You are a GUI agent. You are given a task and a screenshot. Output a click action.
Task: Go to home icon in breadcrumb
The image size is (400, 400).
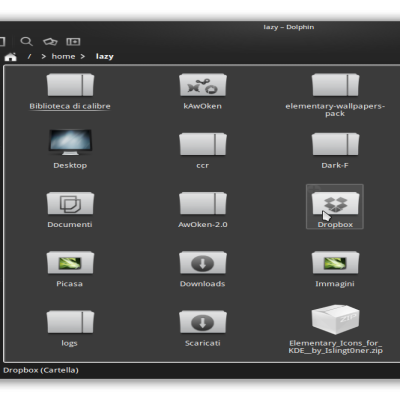pyautogui.click(x=10, y=57)
